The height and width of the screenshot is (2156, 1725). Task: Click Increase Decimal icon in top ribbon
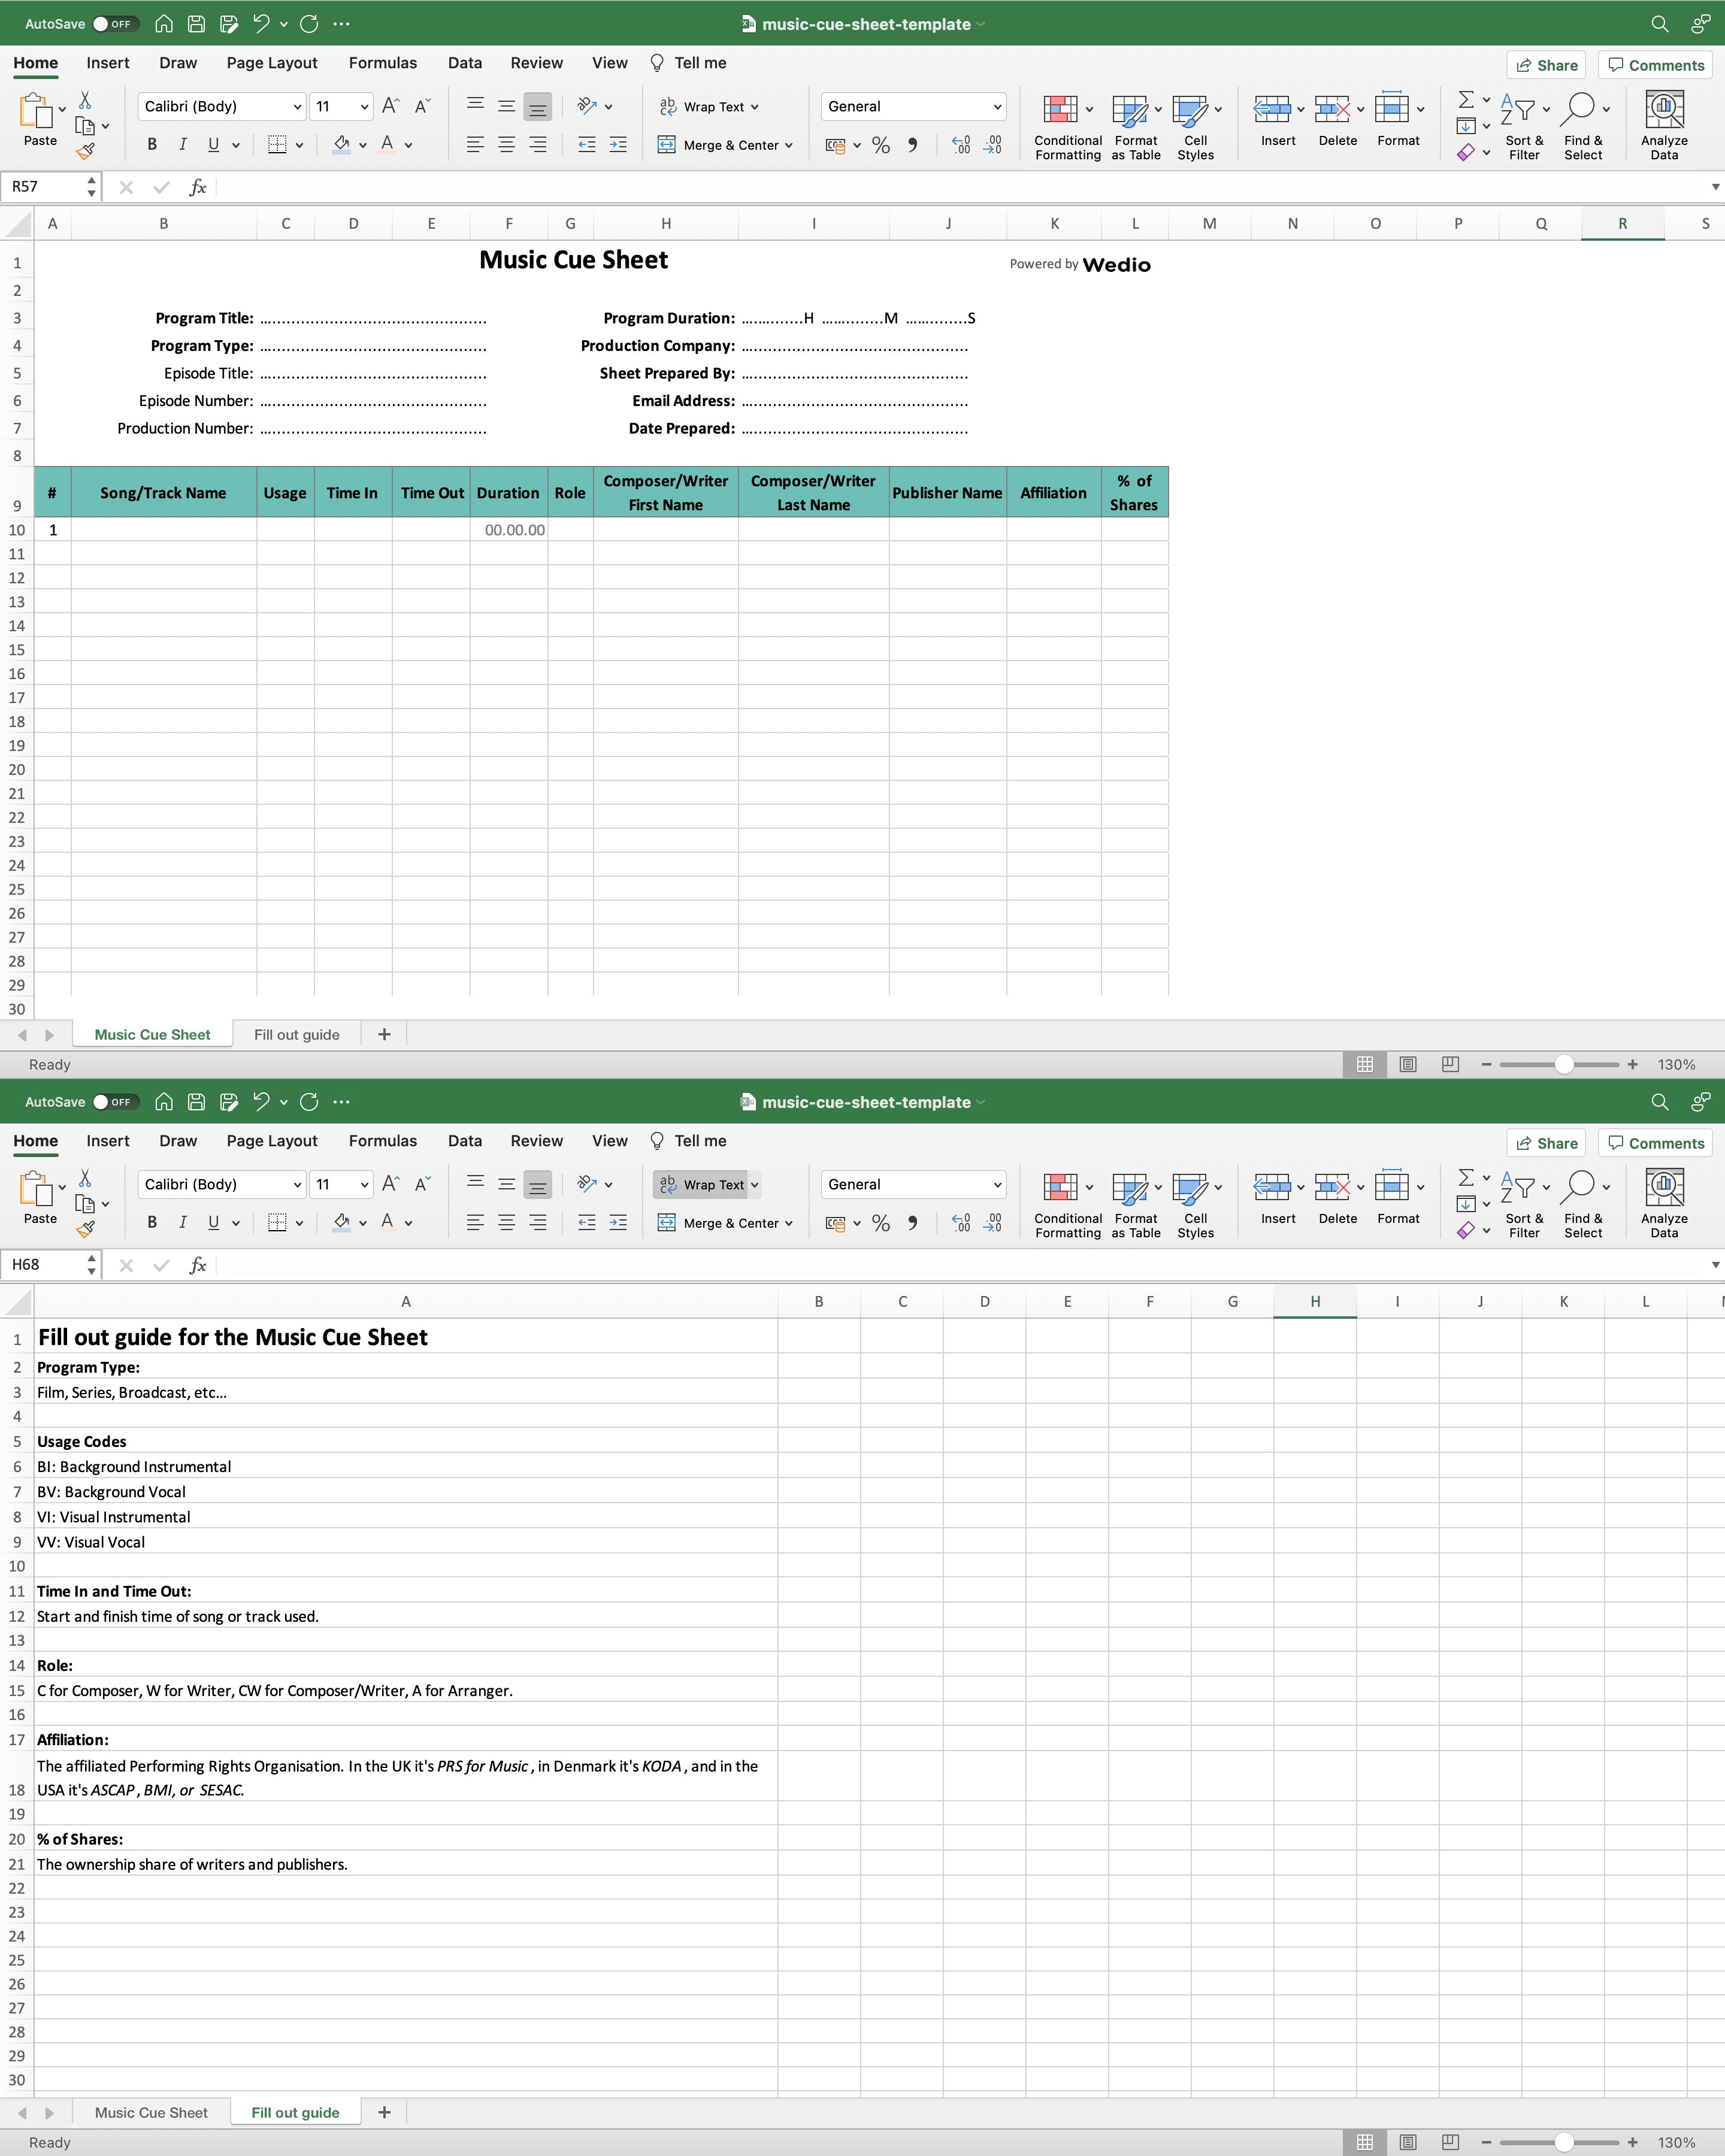960,145
